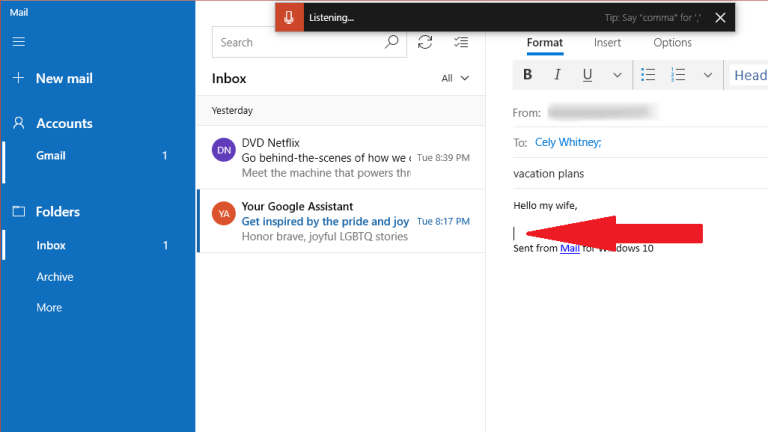Expand more font formatting options
Screen dimensions: 768x432
coord(617,75)
